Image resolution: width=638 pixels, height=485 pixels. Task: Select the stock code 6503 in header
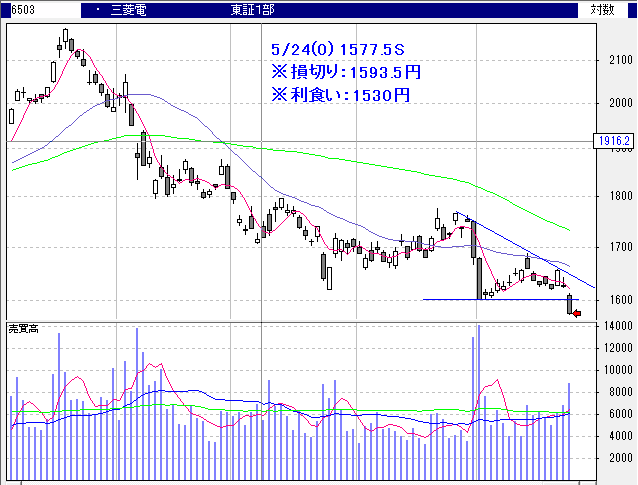[x=22, y=9]
